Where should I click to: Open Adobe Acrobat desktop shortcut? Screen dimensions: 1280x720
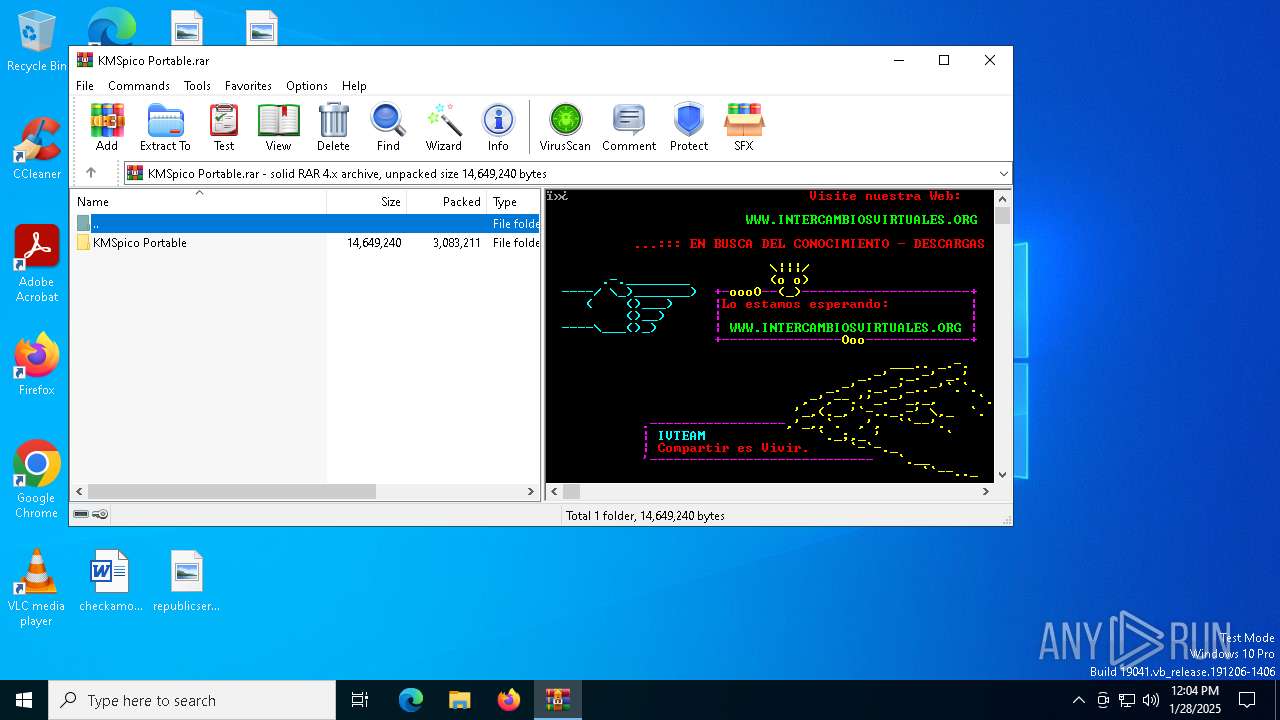(x=36, y=264)
